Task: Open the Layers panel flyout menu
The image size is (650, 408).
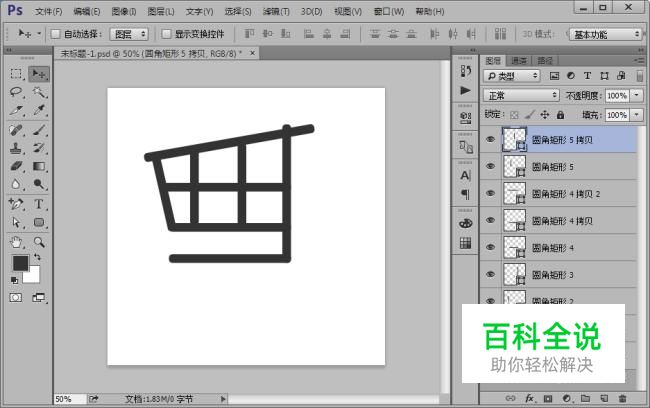Action: [x=640, y=61]
